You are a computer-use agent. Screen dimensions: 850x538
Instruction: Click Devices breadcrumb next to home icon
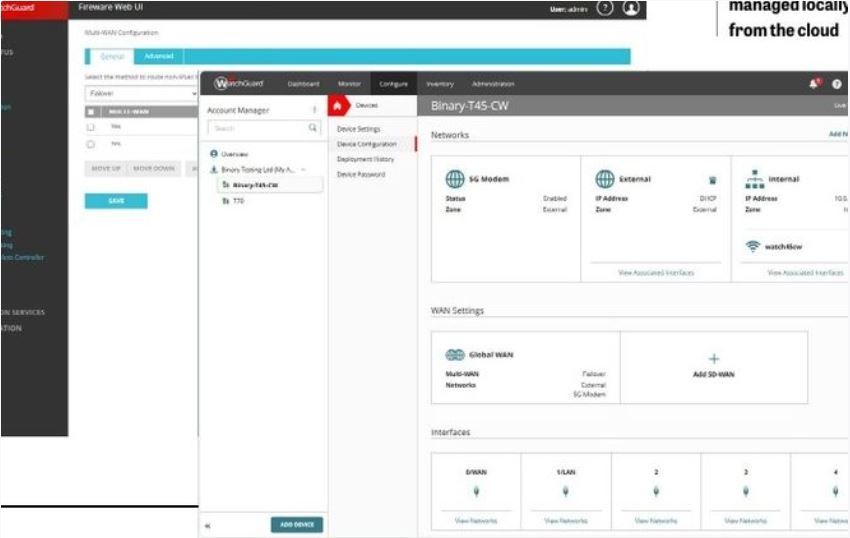click(367, 105)
